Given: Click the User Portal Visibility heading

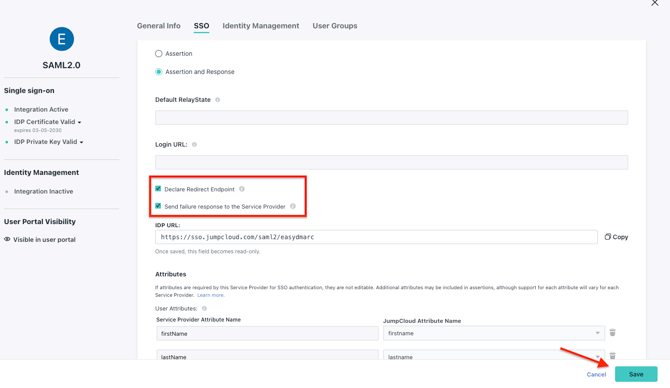Looking at the screenshot, I should (40, 221).
